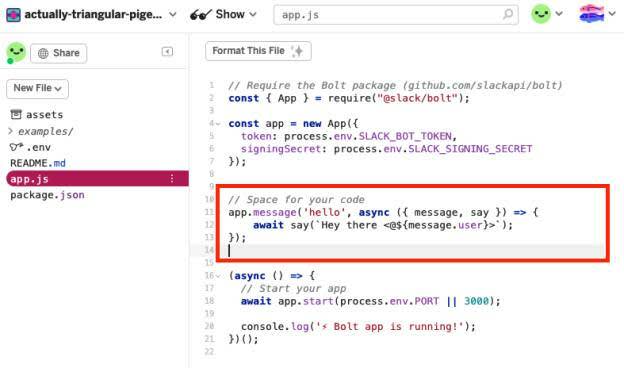The image size is (624, 368).
Task: Click the Show label in the top bar
Action: click(x=230, y=14)
